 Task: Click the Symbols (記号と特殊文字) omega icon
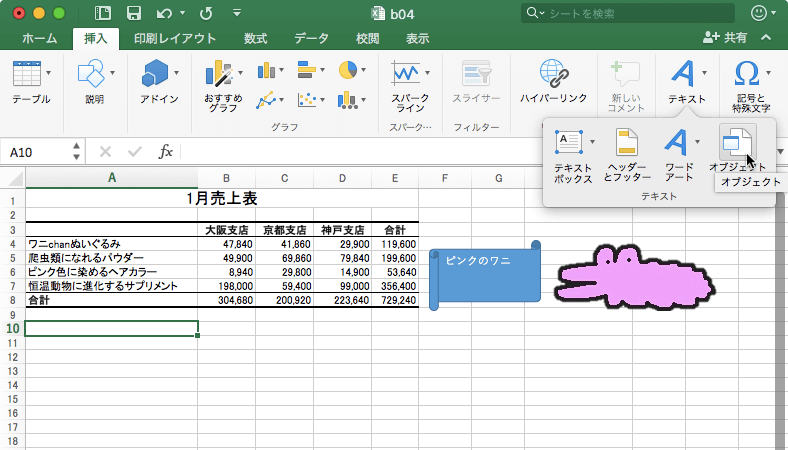pos(746,73)
